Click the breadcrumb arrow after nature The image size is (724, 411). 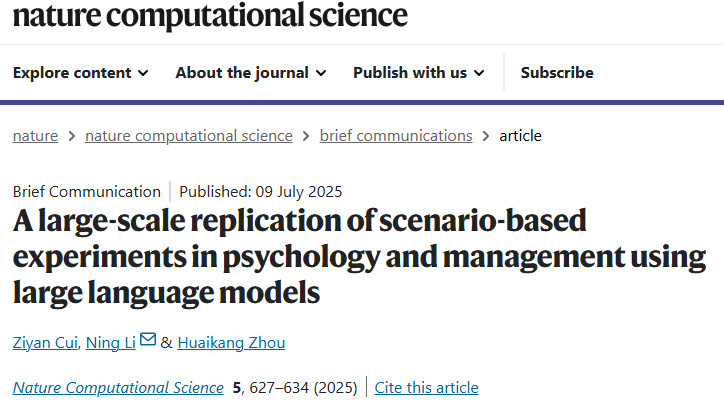72,136
